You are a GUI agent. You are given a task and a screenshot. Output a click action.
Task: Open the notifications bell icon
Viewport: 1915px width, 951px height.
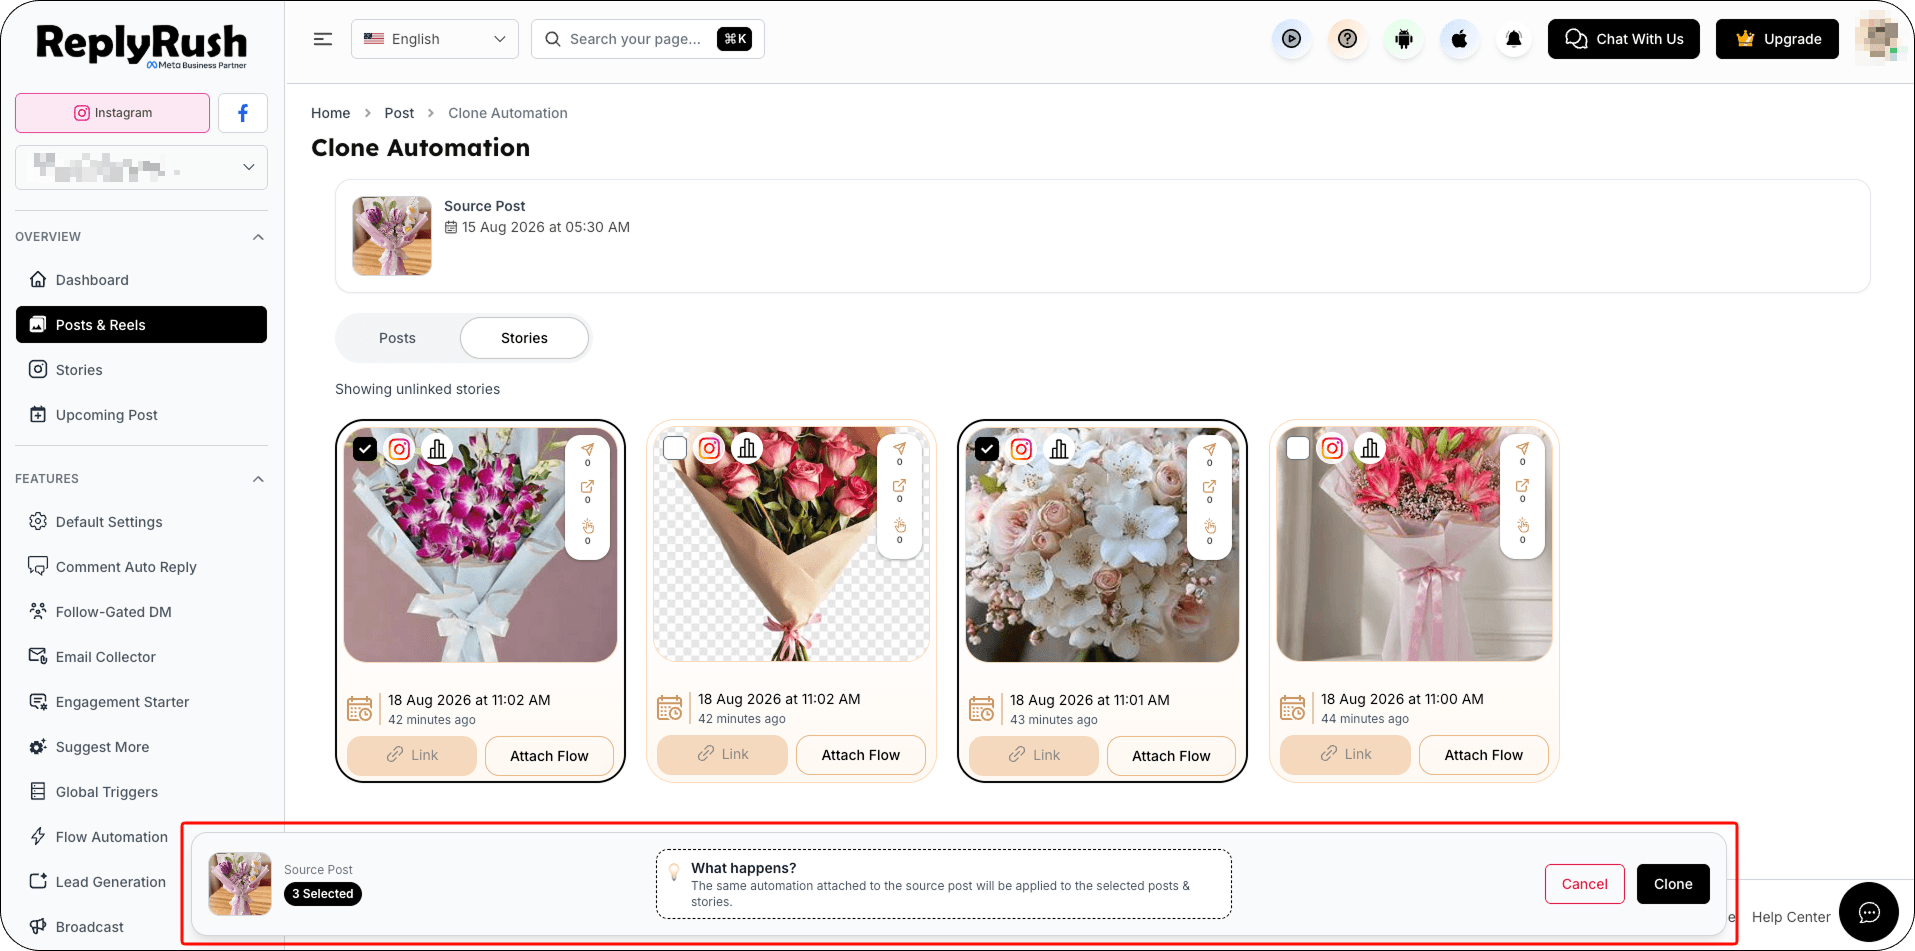[1514, 39]
